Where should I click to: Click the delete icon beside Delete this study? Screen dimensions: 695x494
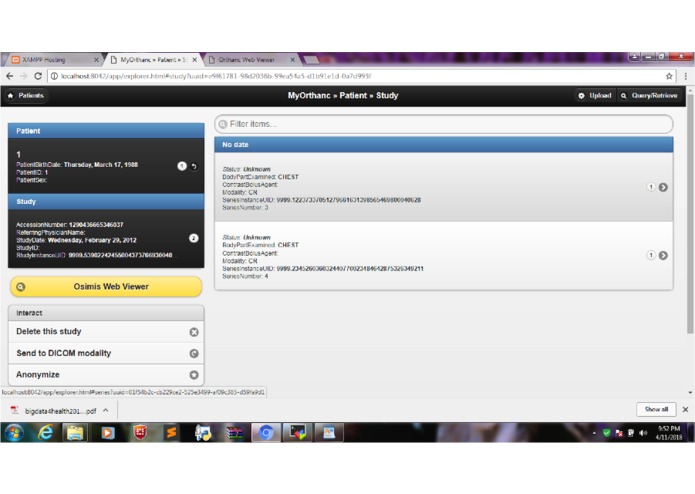[194, 332]
